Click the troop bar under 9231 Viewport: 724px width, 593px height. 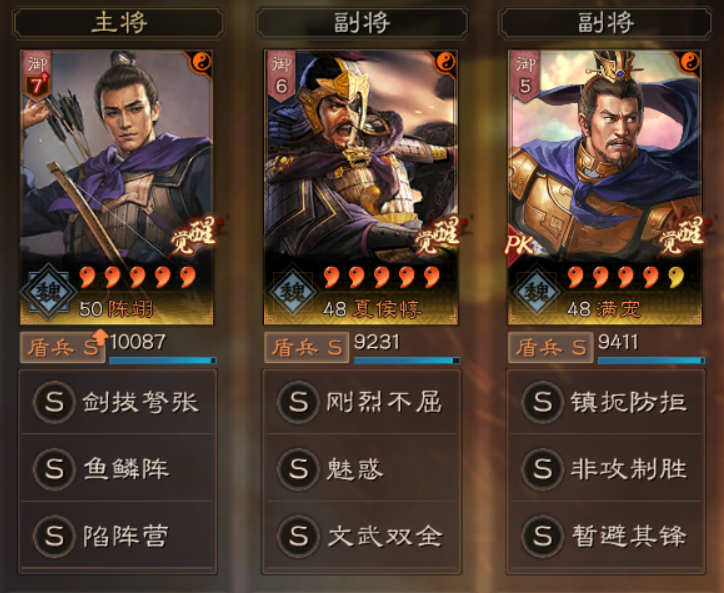pos(407,360)
